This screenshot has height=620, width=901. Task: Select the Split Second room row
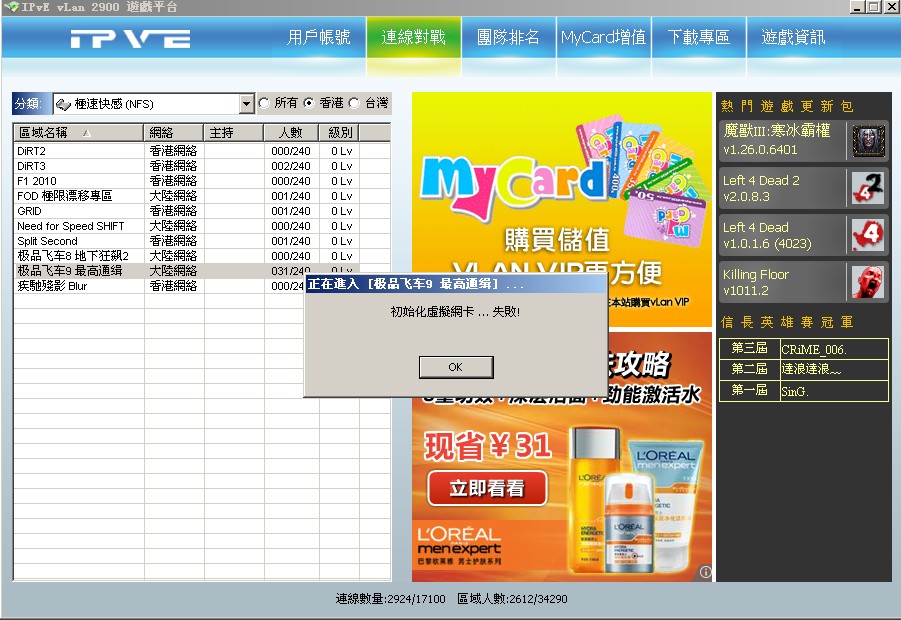[x=202, y=241]
